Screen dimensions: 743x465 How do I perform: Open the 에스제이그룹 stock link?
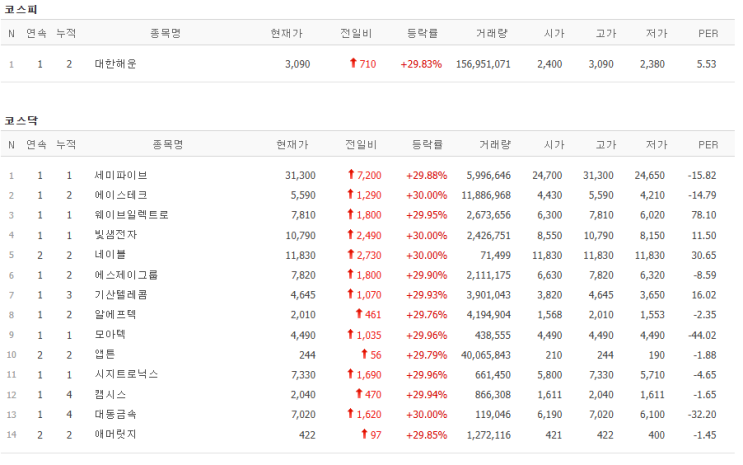click(126, 275)
